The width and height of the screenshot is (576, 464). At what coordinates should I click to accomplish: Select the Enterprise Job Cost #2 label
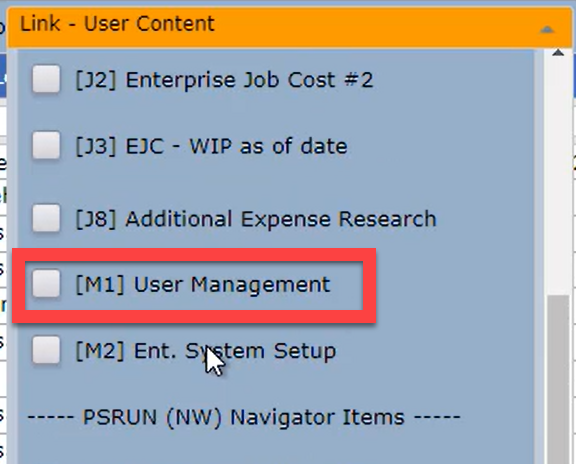249,80
